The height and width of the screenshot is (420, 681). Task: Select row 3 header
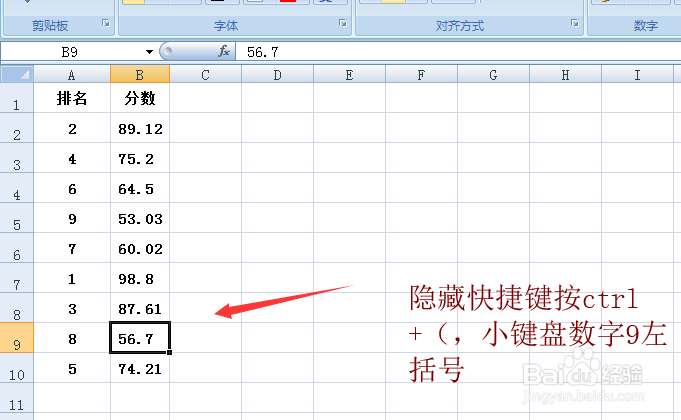pos(17,159)
